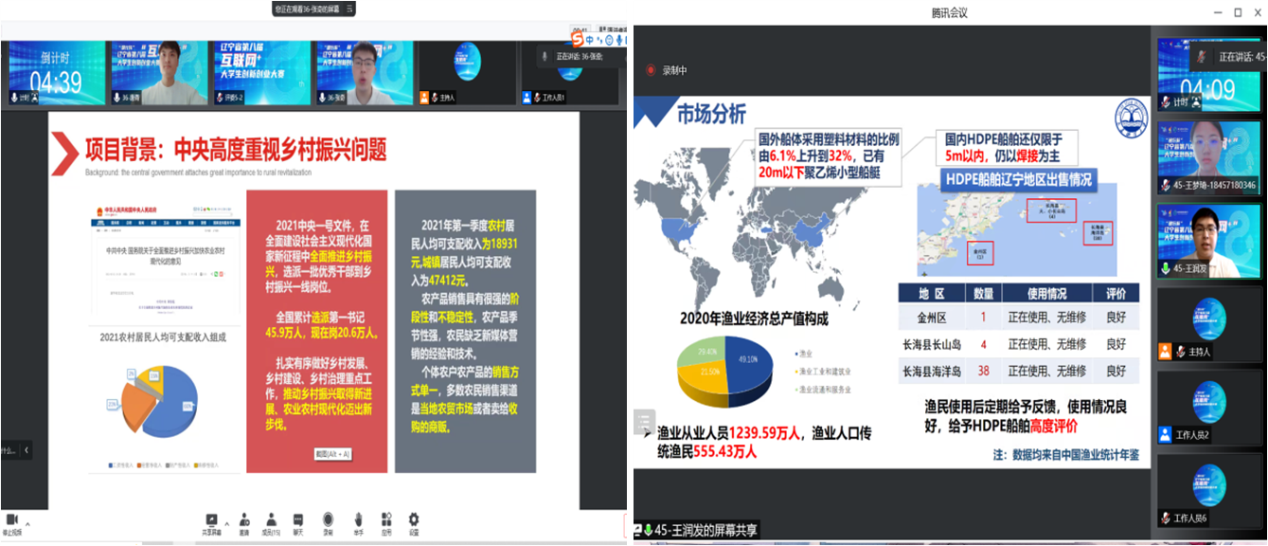Toggle the Record button in bottom toolbar
This screenshot has width=1268, height=546.
tap(327, 520)
